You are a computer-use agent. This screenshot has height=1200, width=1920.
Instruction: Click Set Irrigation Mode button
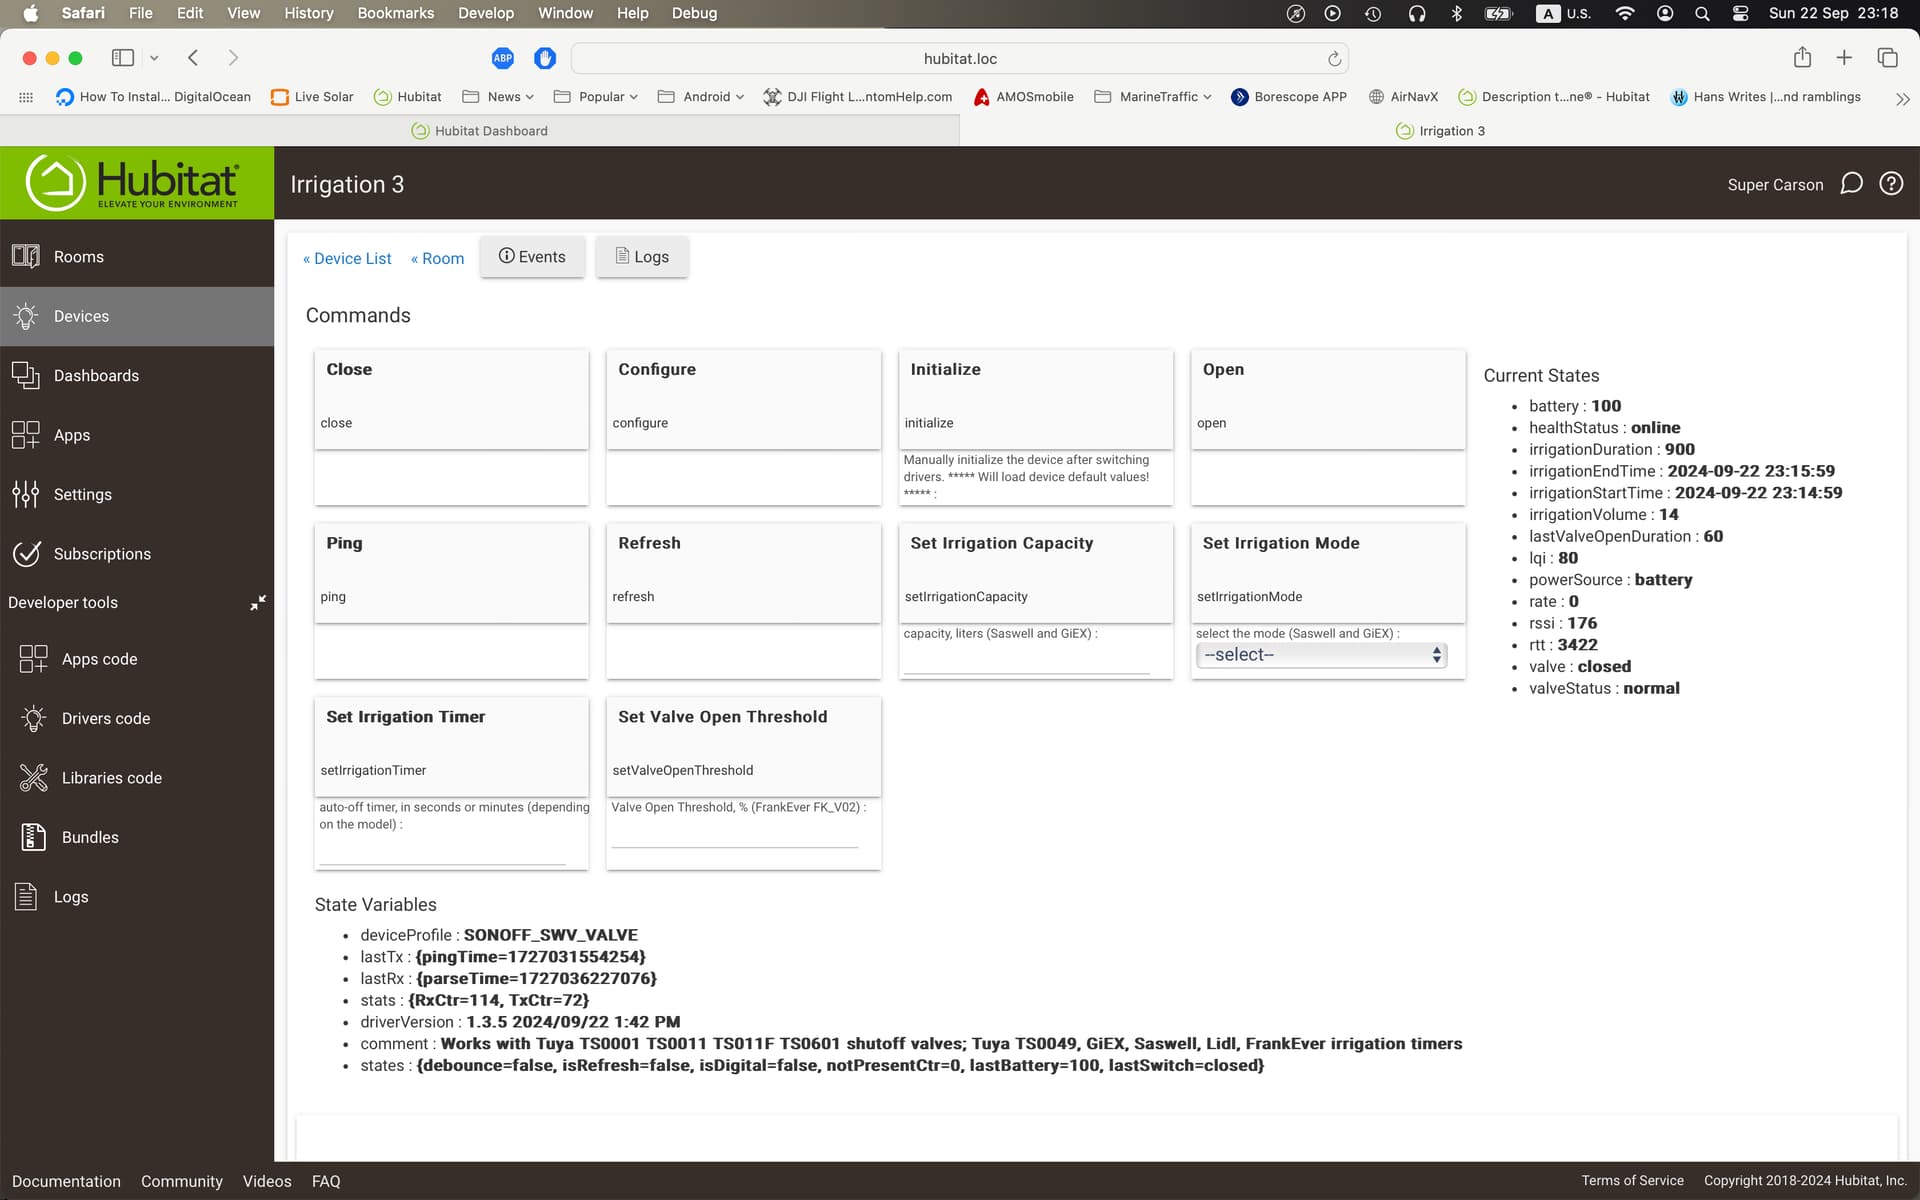pyautogui.click(x=1328, y=572)
